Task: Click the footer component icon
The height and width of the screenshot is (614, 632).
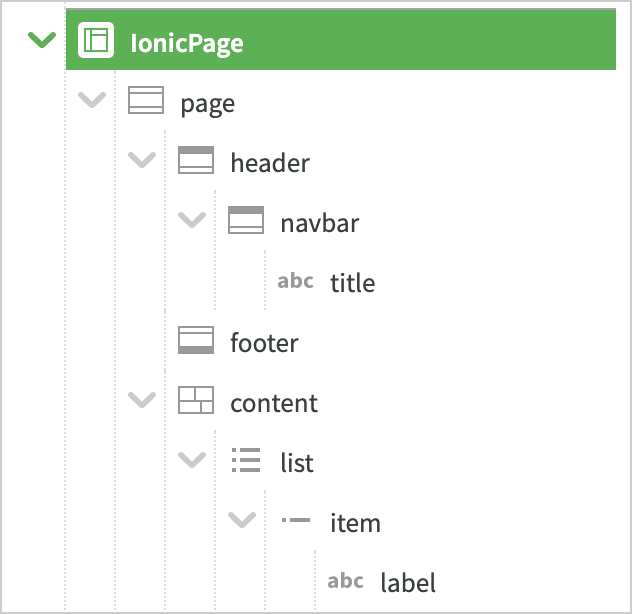Action: click(196, 342)
